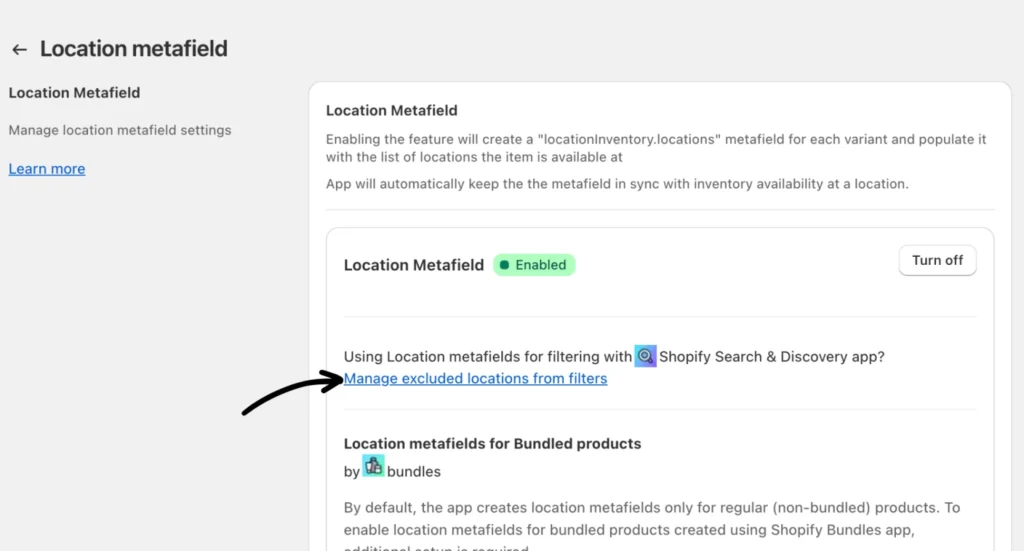Open Manage excluded locations from filters

[x=475, y=378]
